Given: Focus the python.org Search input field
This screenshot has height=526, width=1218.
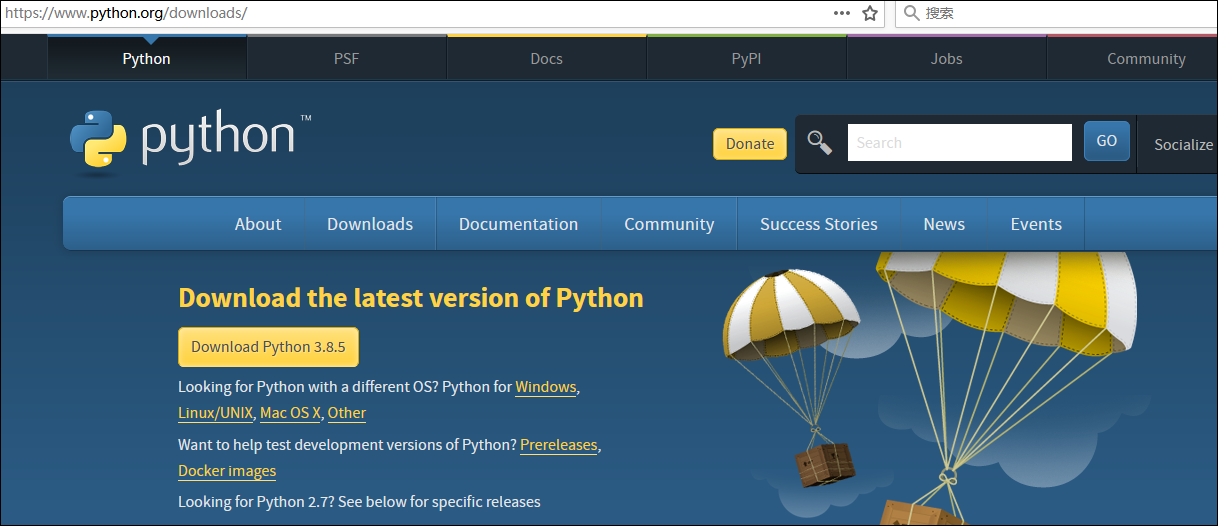Looking at the screenshot, I should tap(959, 143).
